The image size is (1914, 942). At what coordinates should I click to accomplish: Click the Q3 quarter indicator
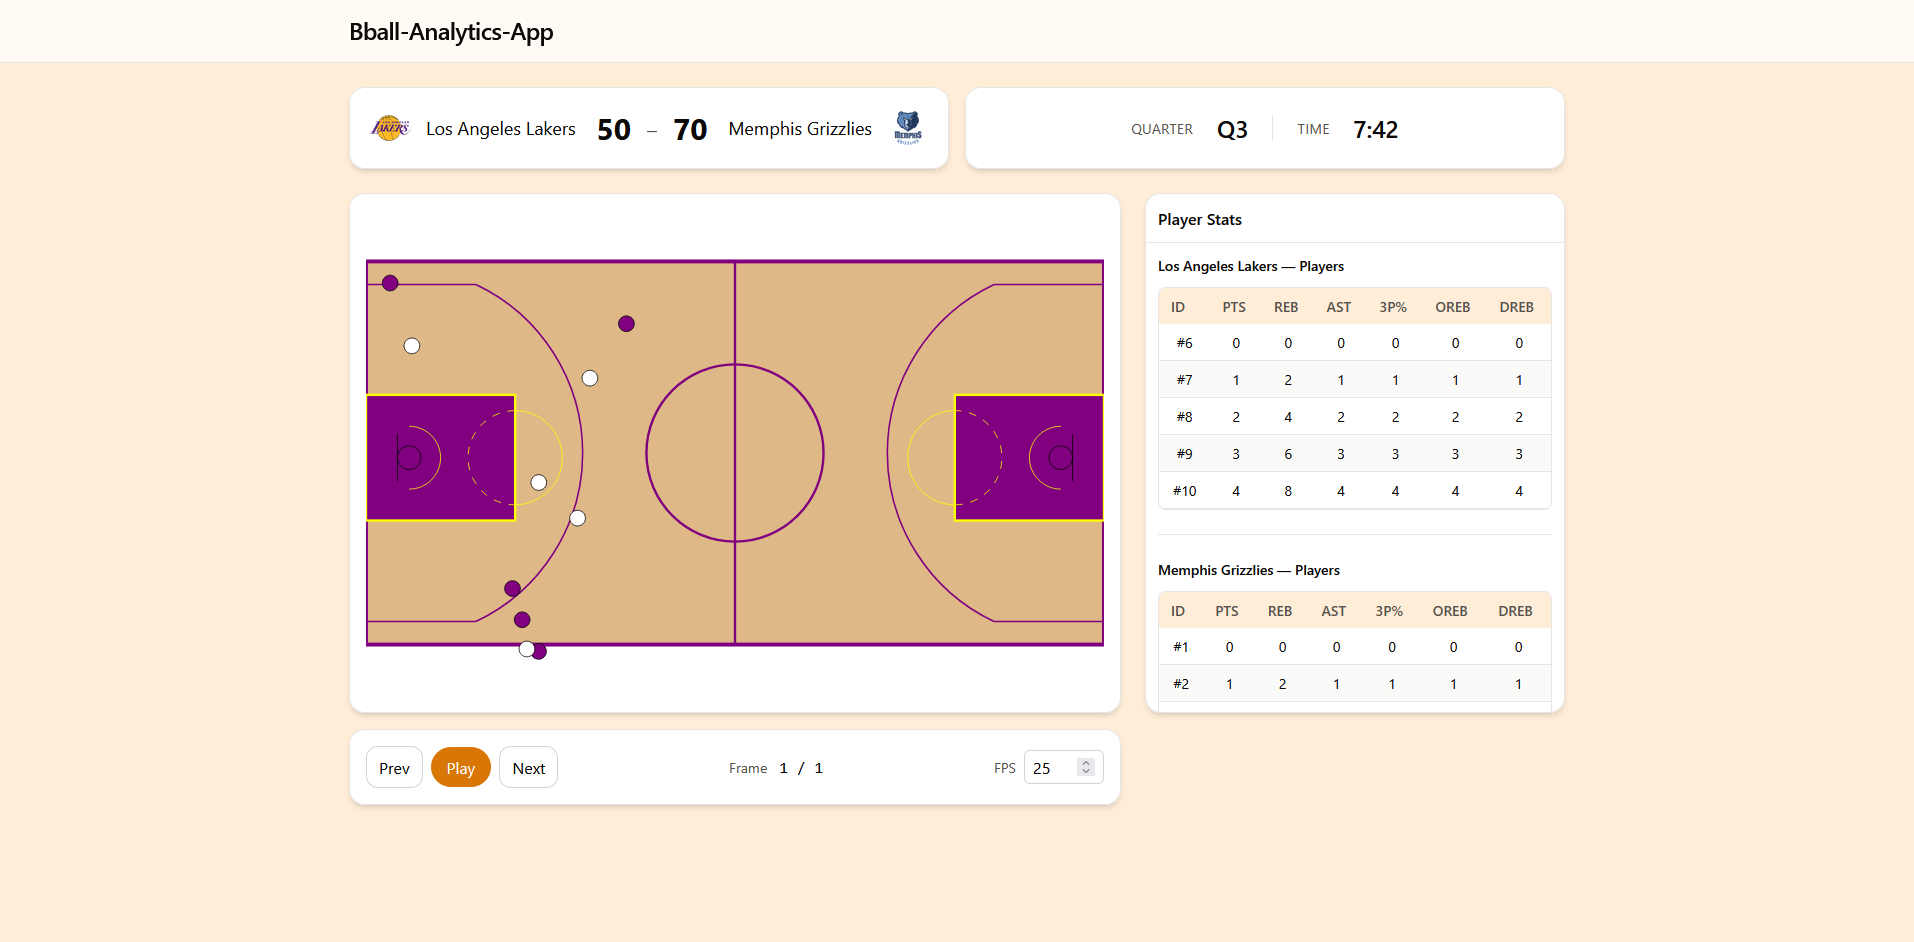(1232, 129)
